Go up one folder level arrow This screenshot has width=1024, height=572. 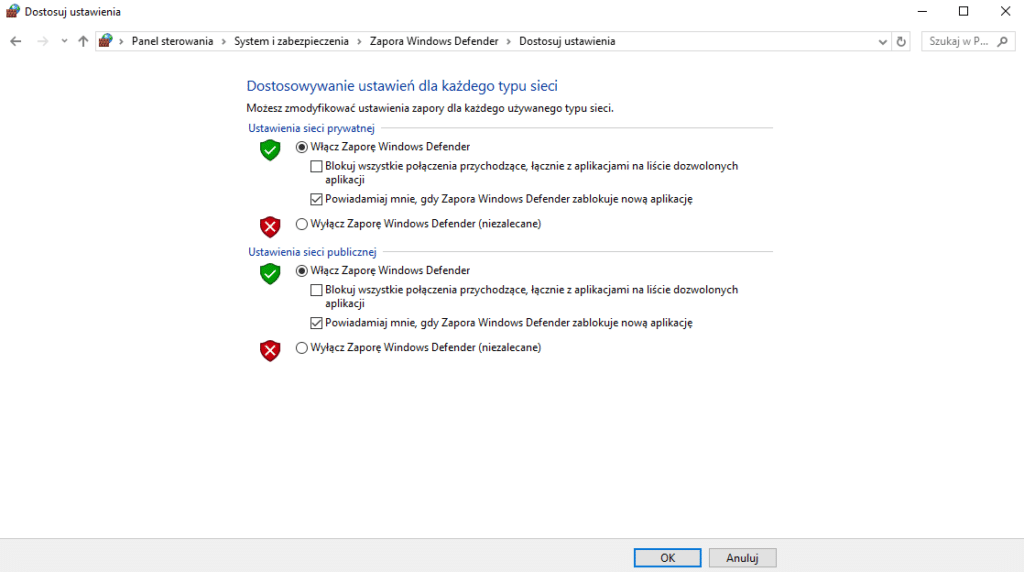(x=83, y=41)
